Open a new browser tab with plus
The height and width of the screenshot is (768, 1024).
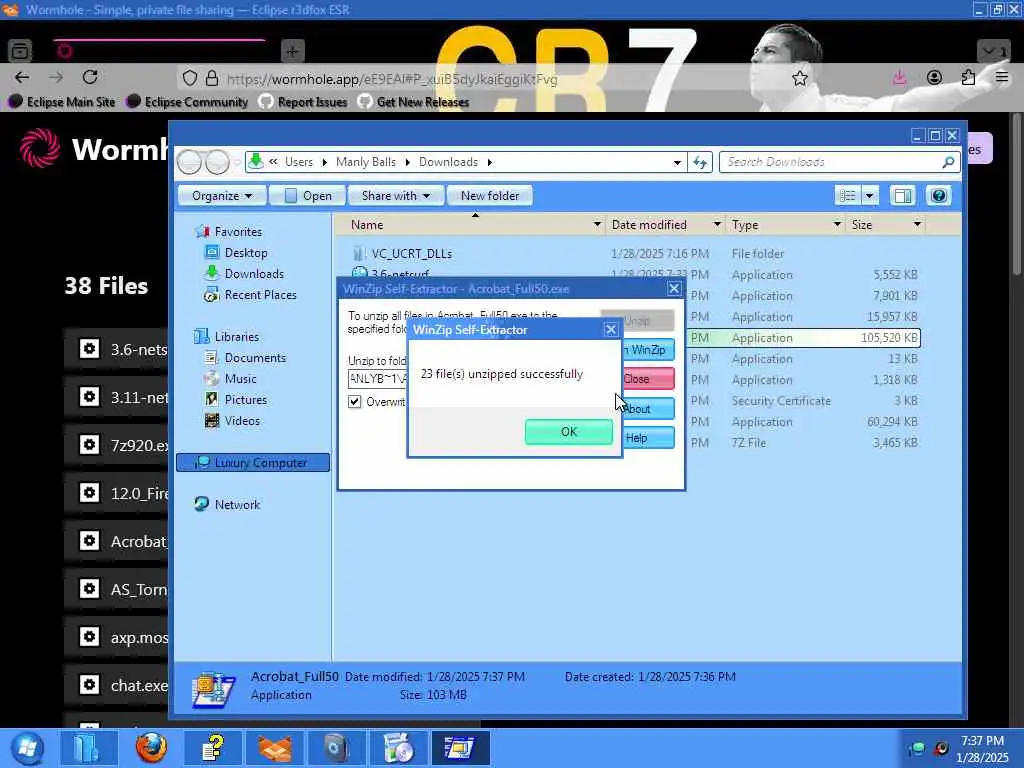(x=293, y=50)
